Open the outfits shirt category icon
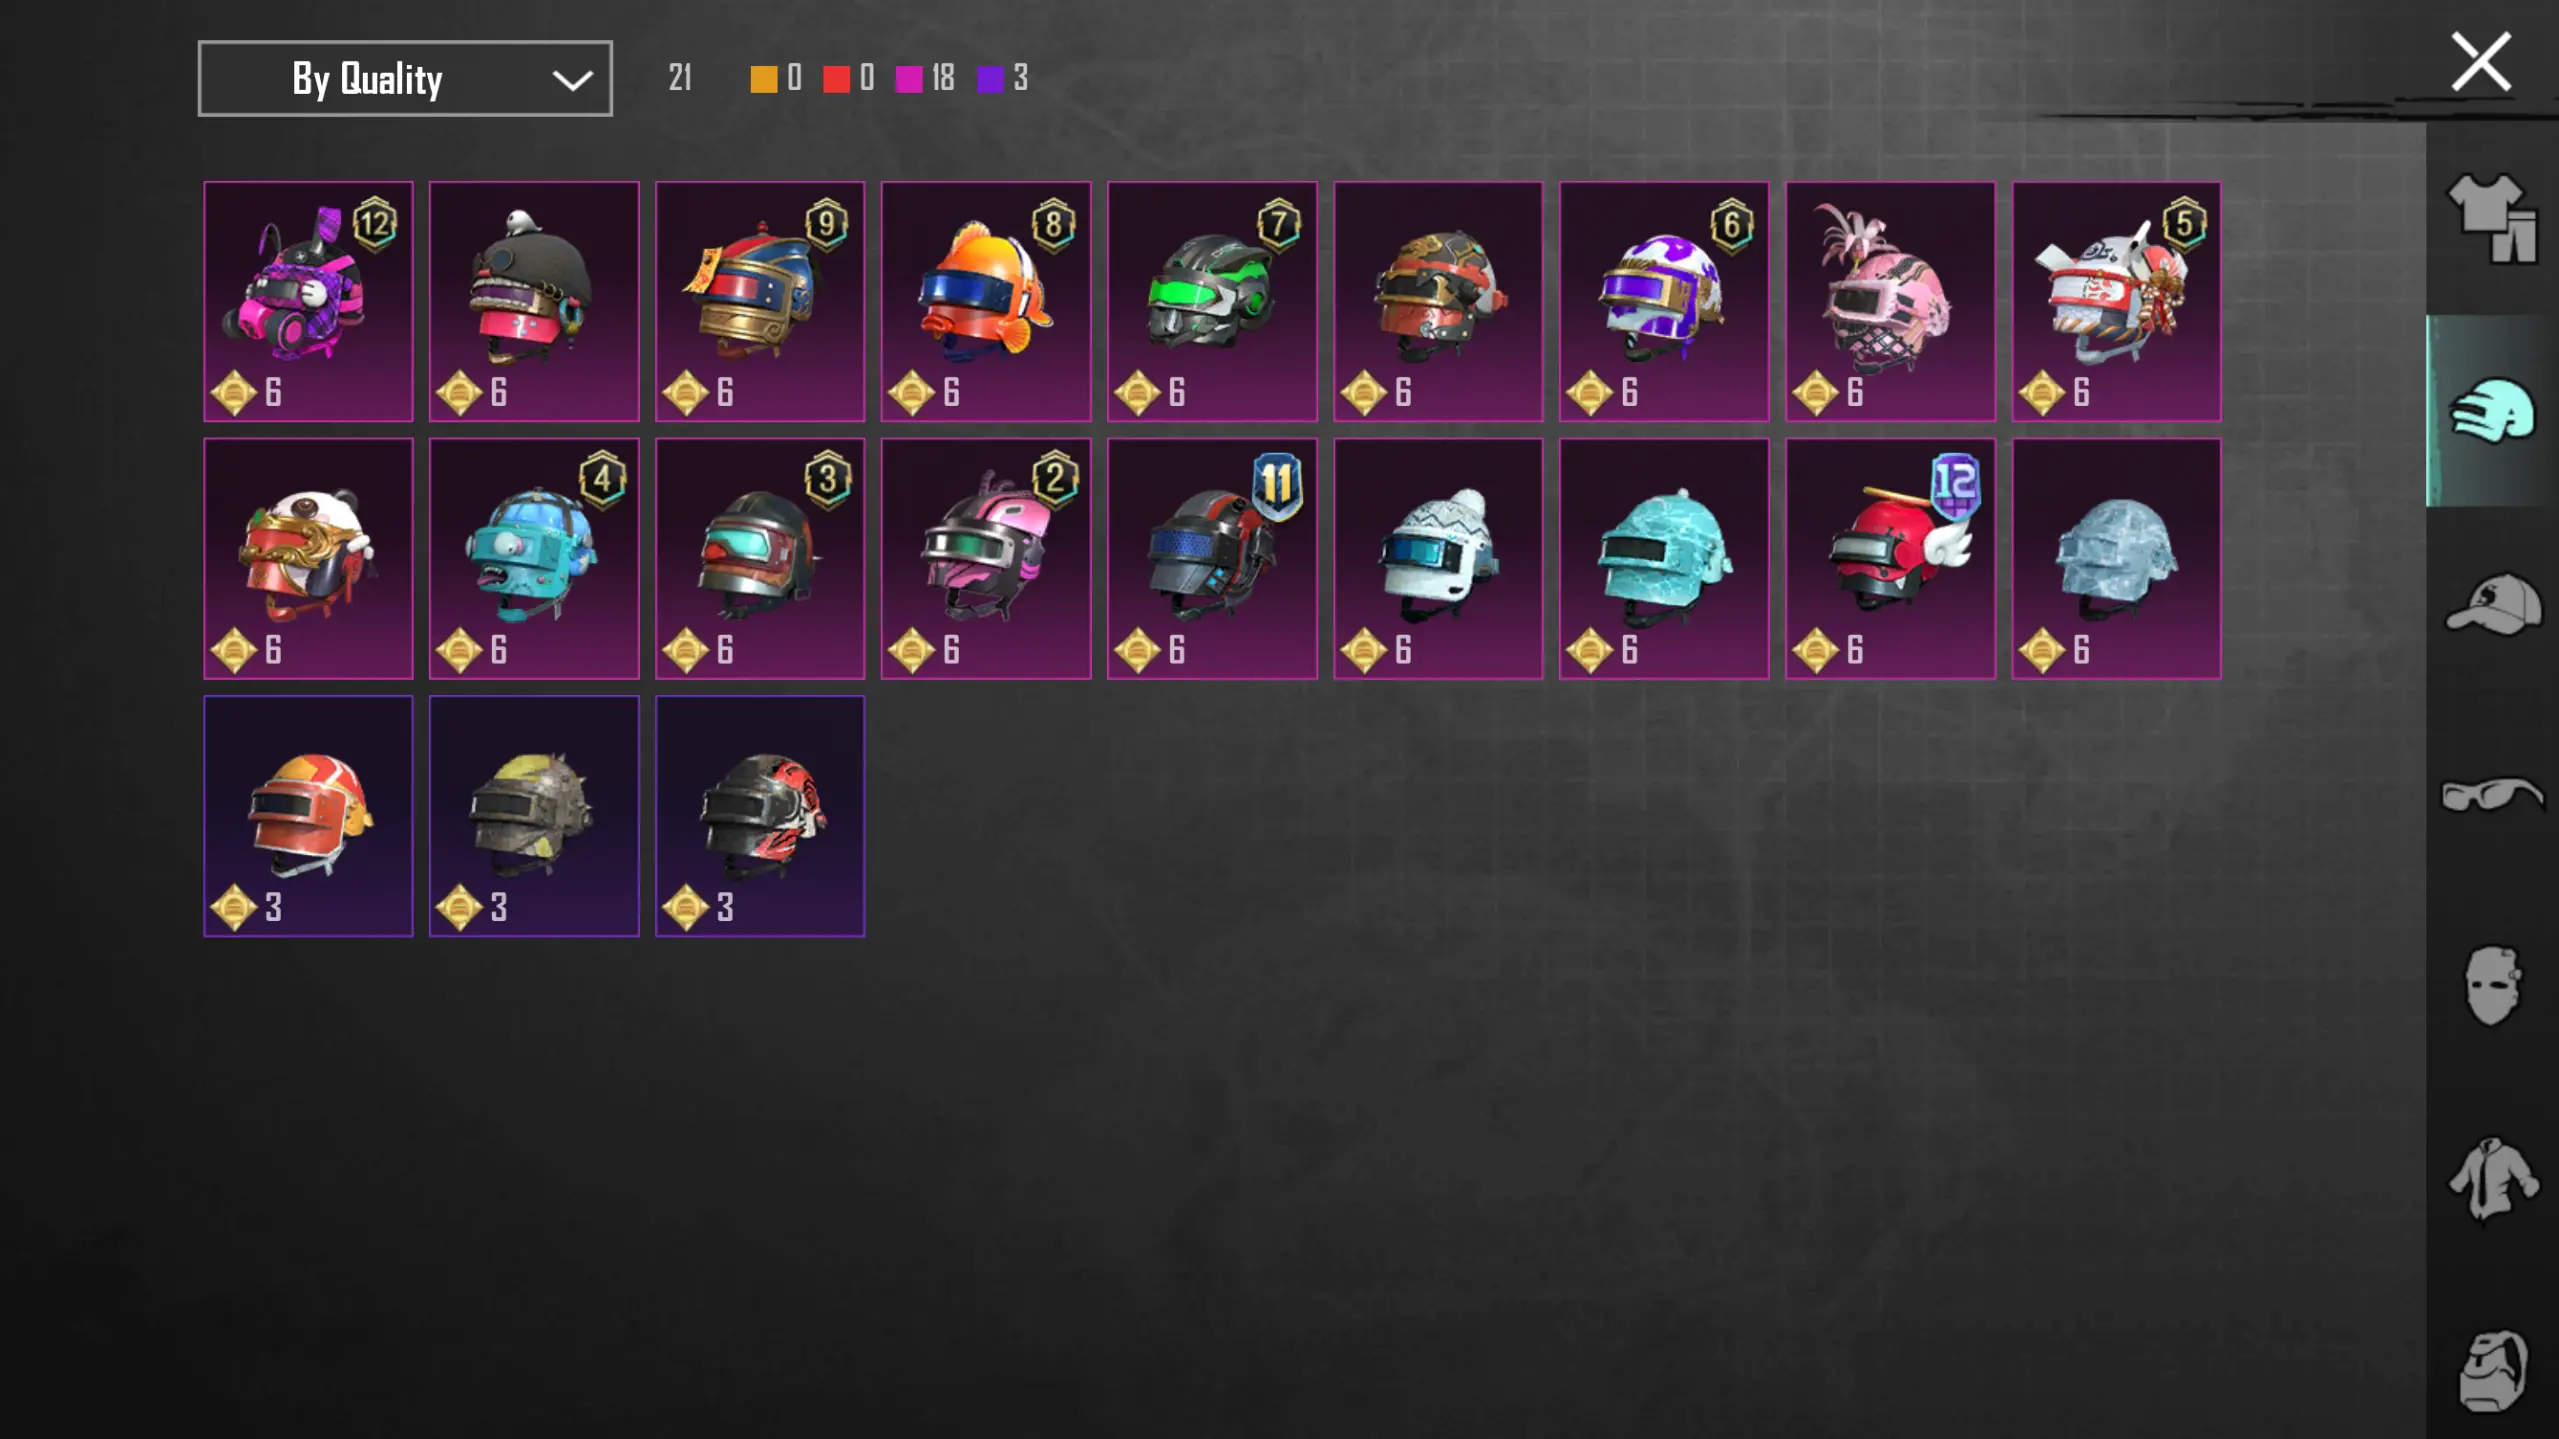 tap(2492, 218)
